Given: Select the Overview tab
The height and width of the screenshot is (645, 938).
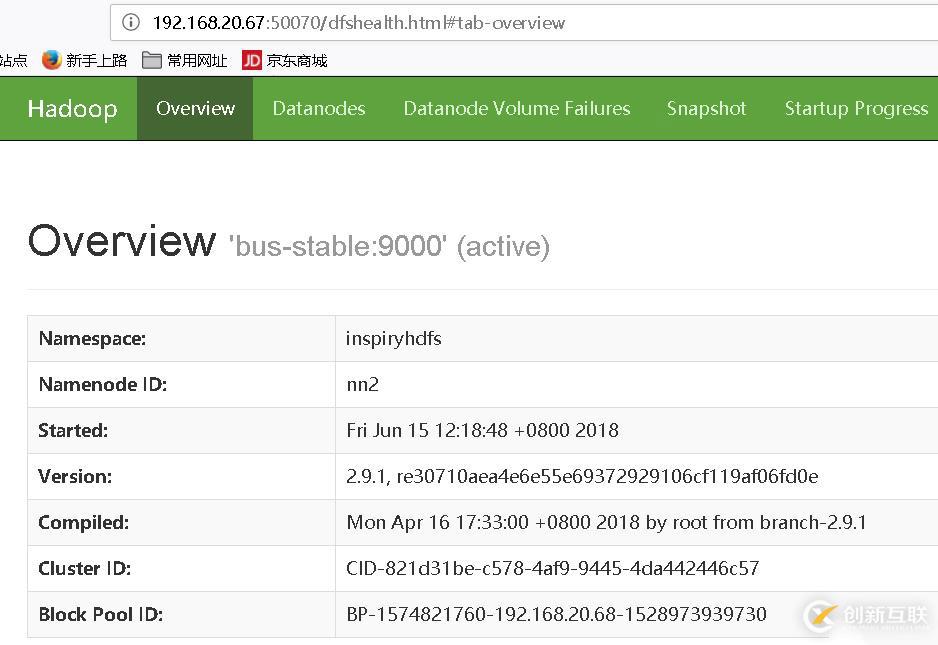Looking at the screenshot, I should [x=195, y=108].
